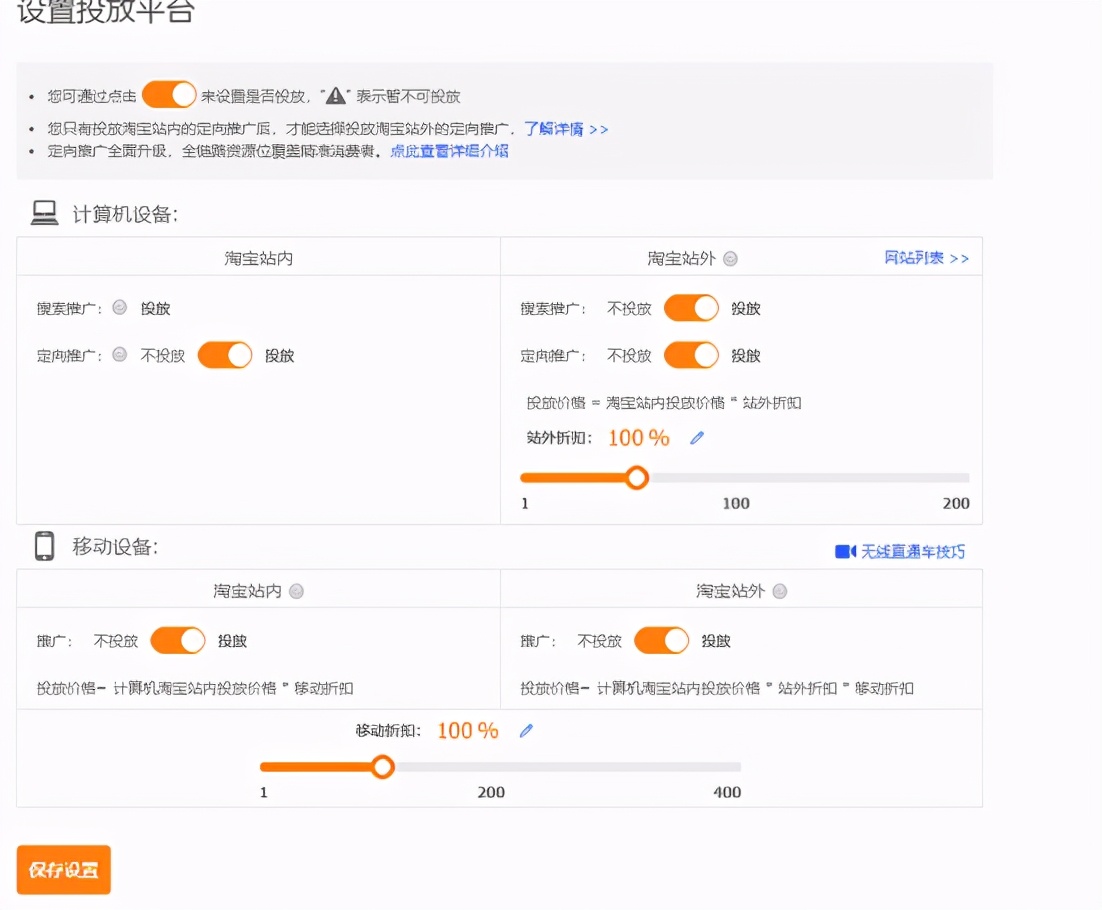
Task: Click the question icon beside 定向推广
Action: (119, 355)
